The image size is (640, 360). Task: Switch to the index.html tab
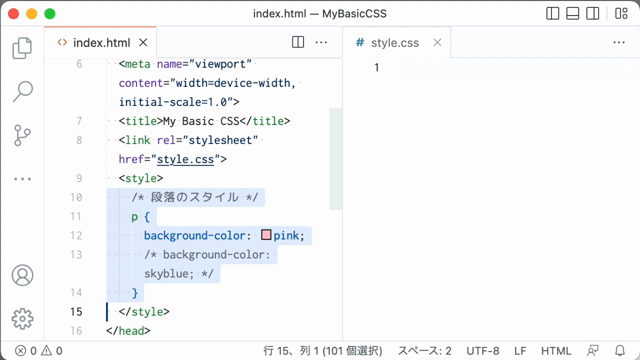point(96,42)
